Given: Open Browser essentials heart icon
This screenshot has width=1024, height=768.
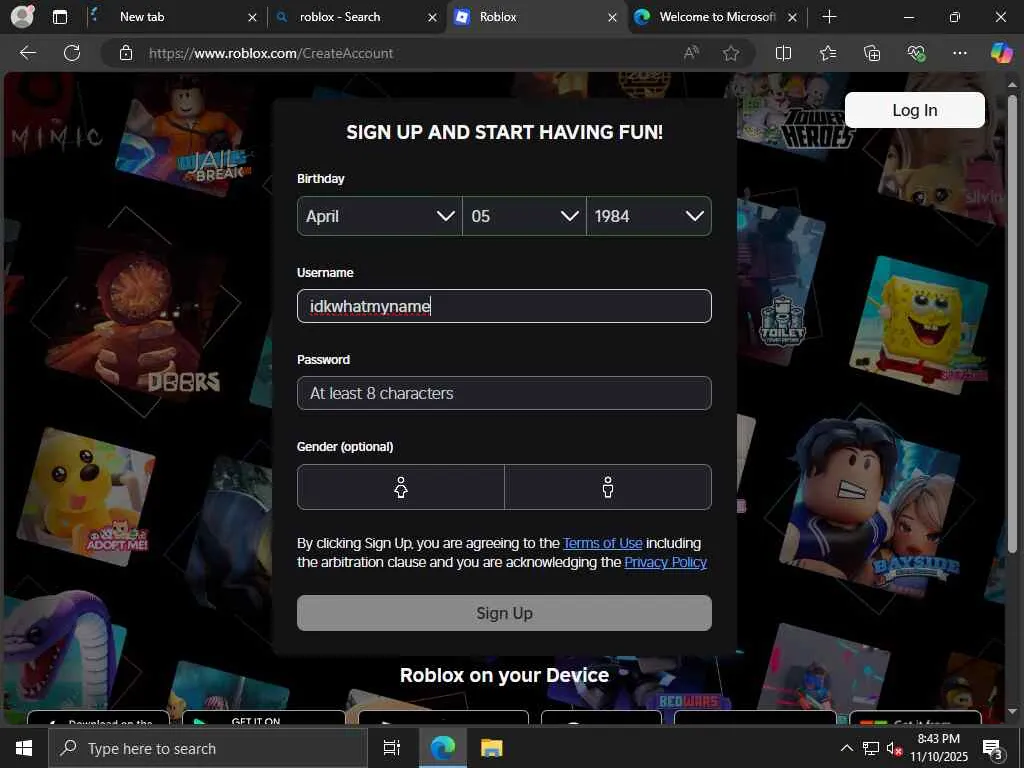Looking at the screenshot, I should (x=916, y=53).
